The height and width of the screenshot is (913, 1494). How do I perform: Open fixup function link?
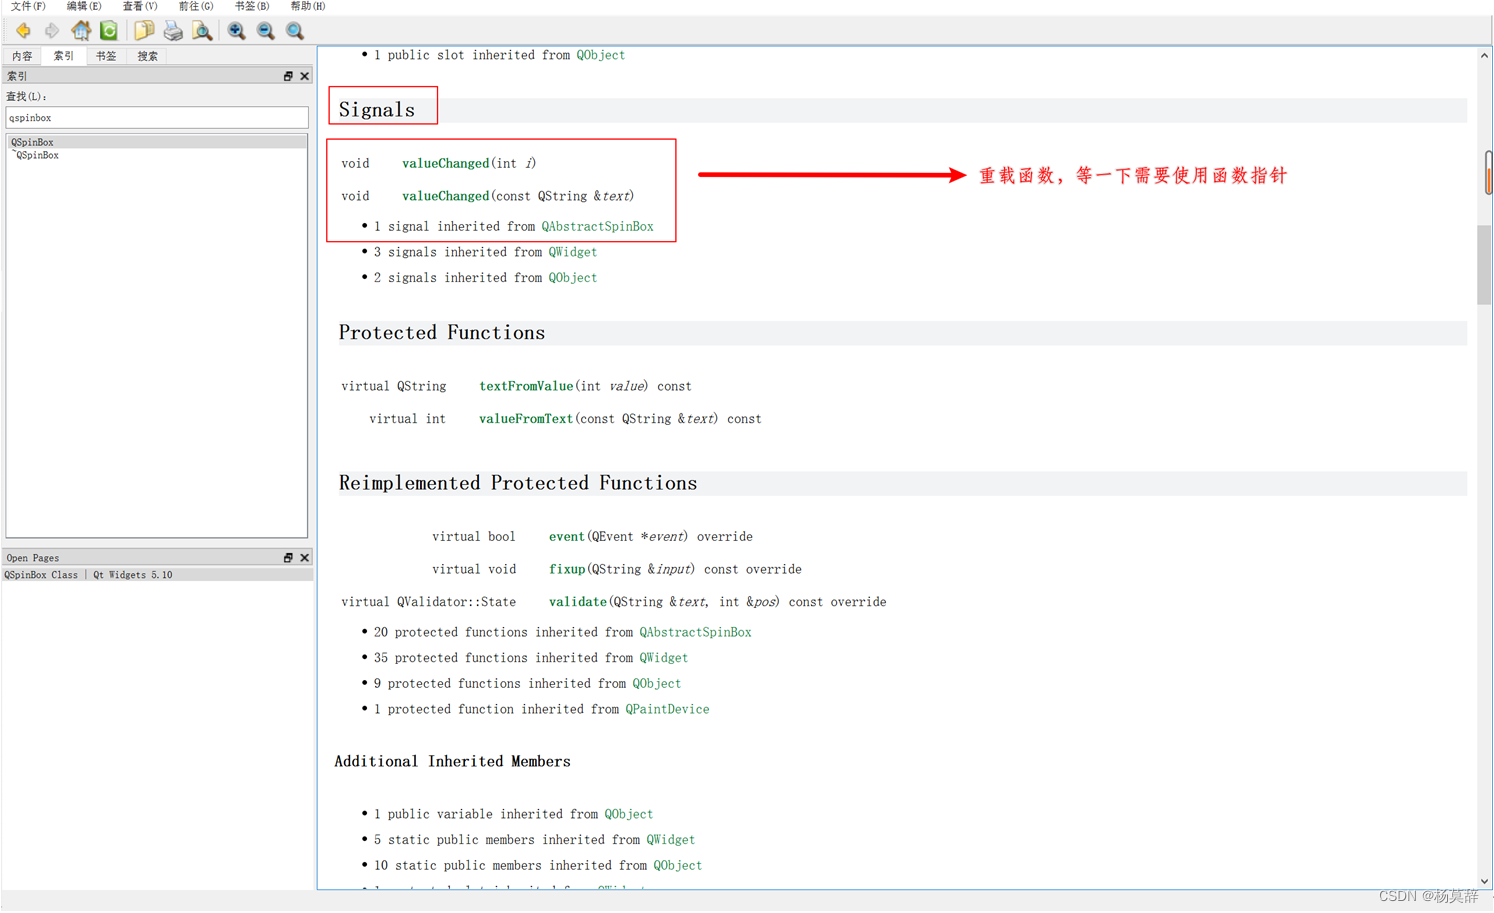(x=567, y=570)
